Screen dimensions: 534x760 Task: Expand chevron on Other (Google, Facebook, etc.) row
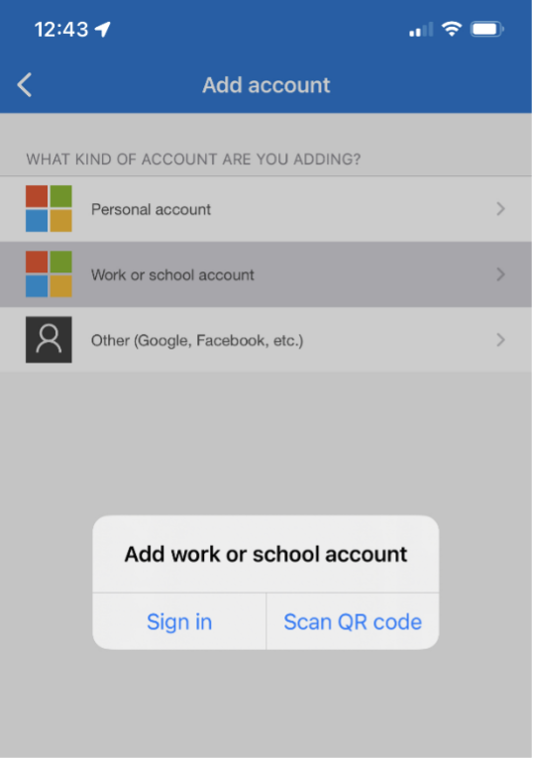(501, 340)
